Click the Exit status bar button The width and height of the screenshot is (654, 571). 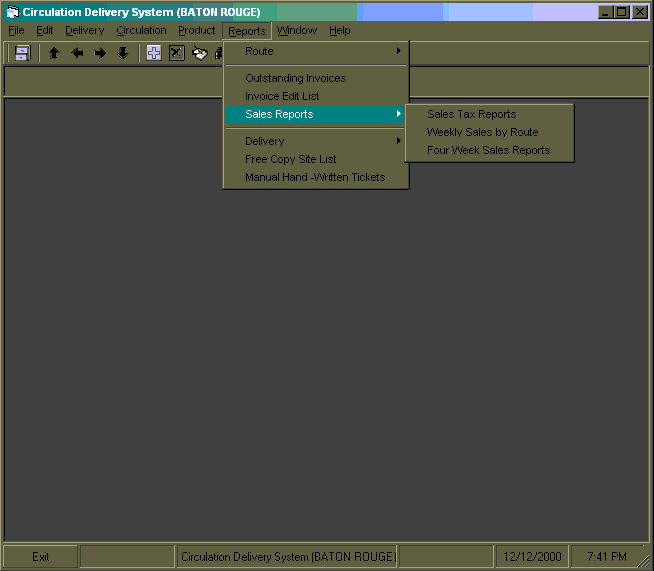tap(40, 556)
